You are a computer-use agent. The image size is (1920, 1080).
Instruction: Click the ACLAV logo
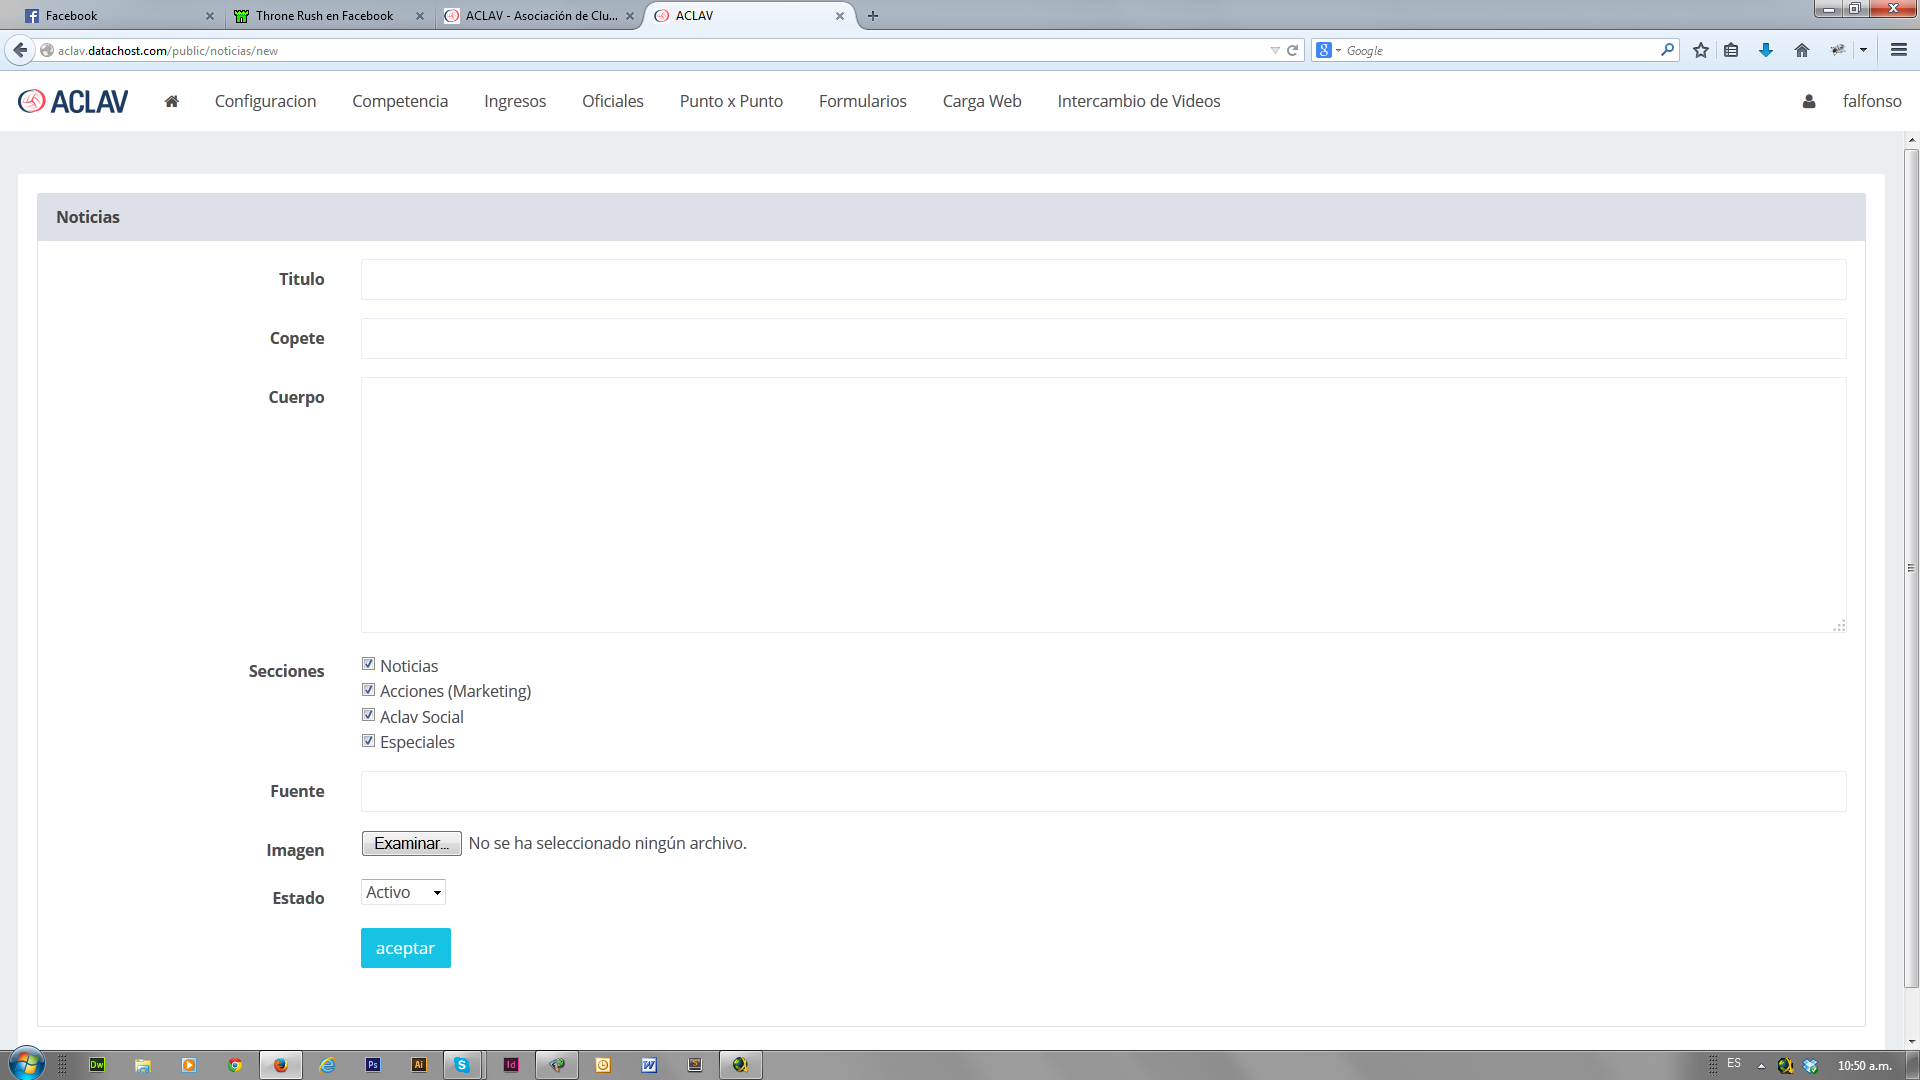74,101
